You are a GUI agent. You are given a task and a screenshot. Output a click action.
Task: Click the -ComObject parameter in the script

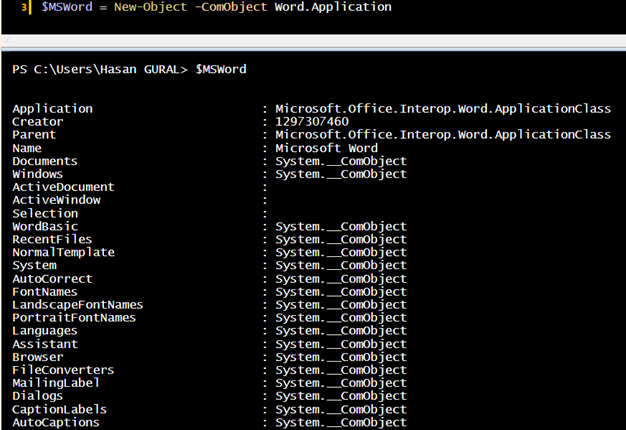[x=233, y=8]
